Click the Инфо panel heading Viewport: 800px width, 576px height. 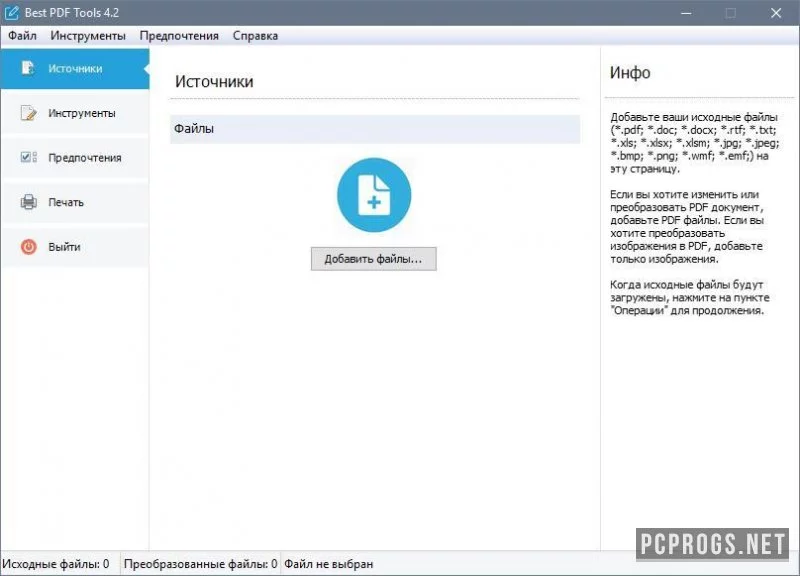click(x=630, y=72)
